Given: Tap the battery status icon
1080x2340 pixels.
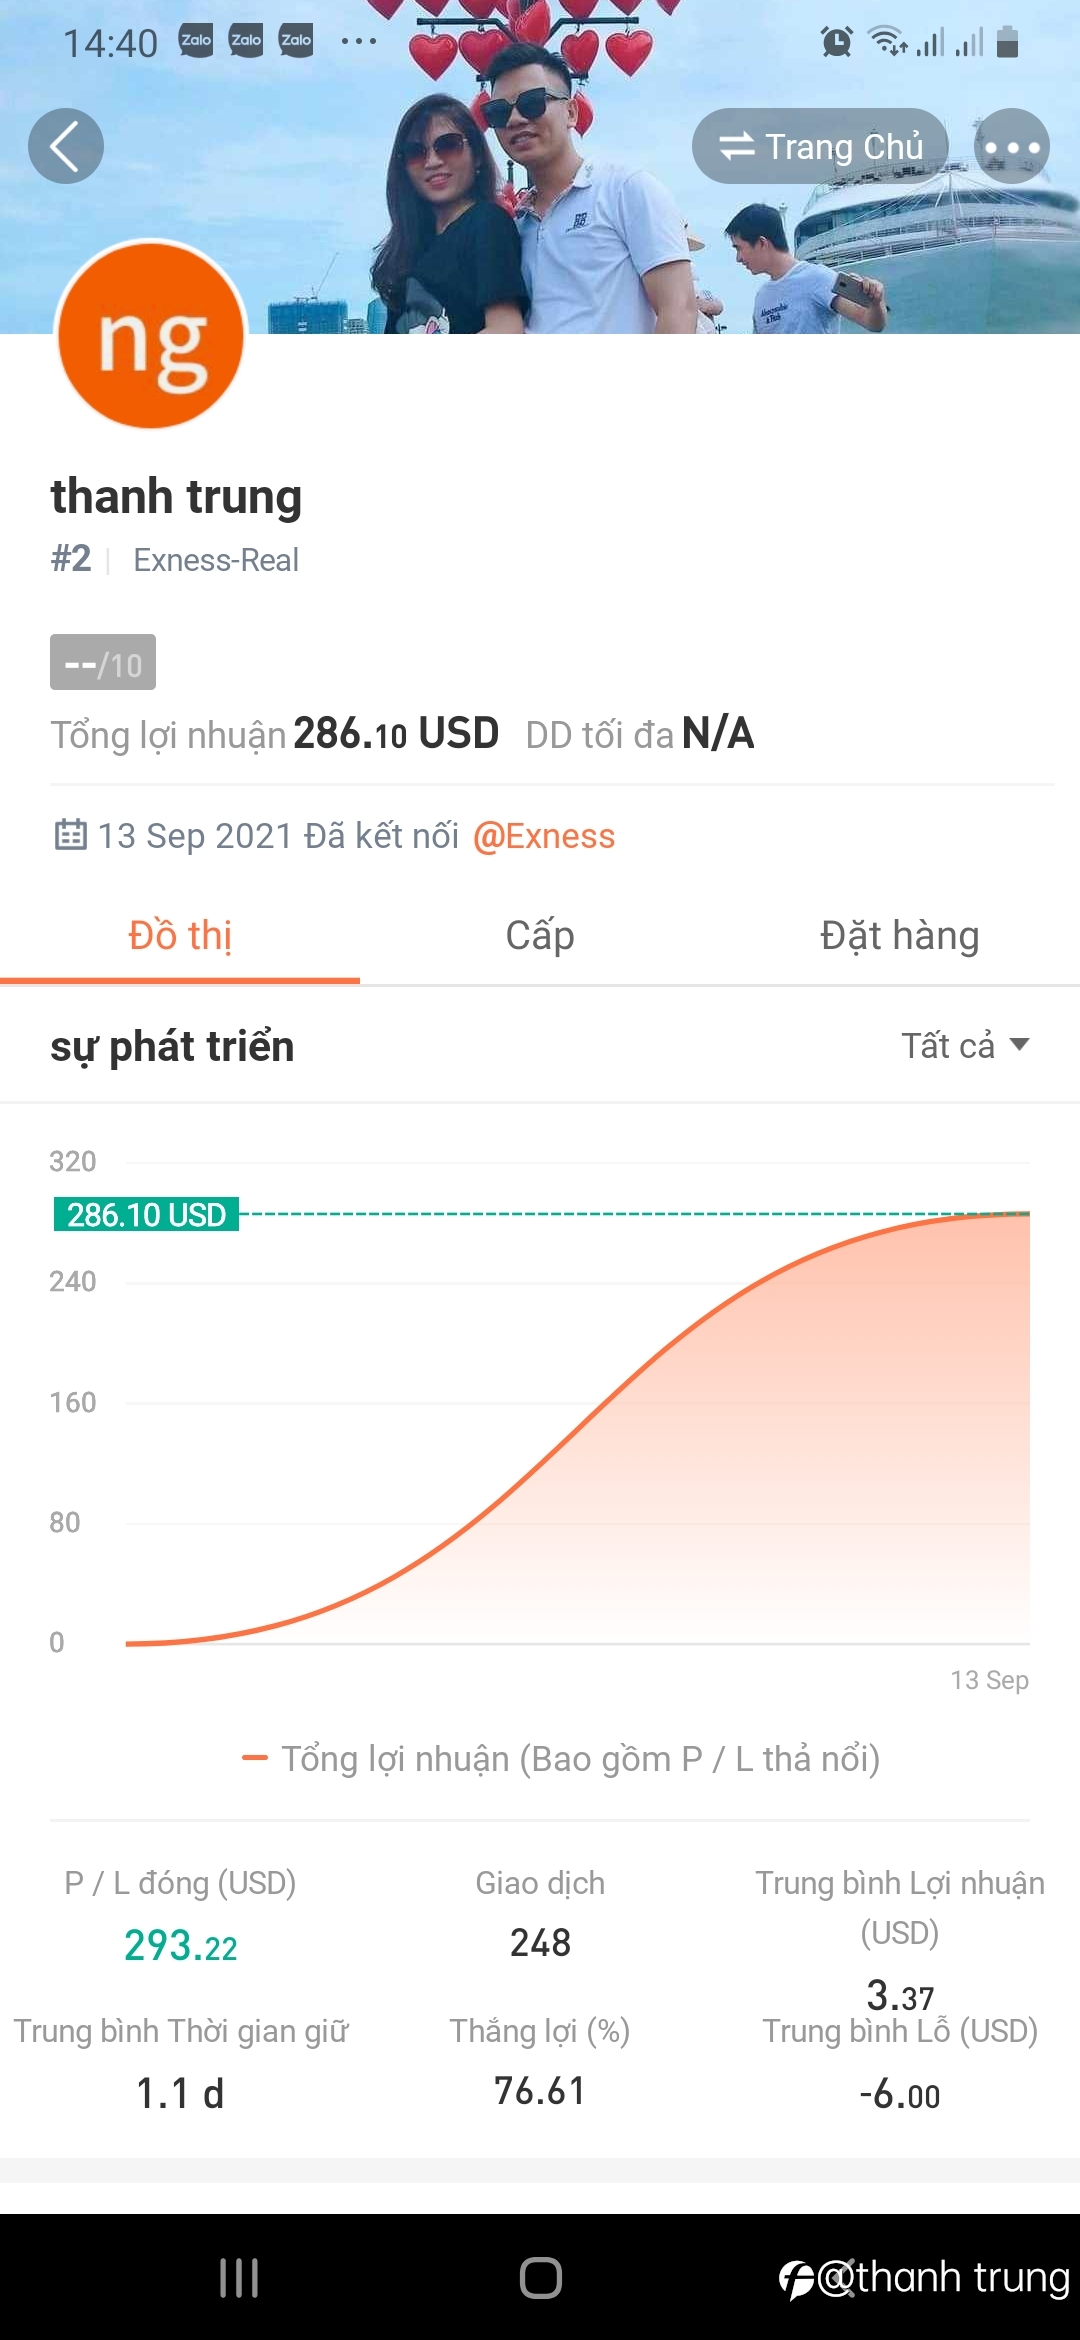Looking at the screenshot, I should pos(1008,42).
